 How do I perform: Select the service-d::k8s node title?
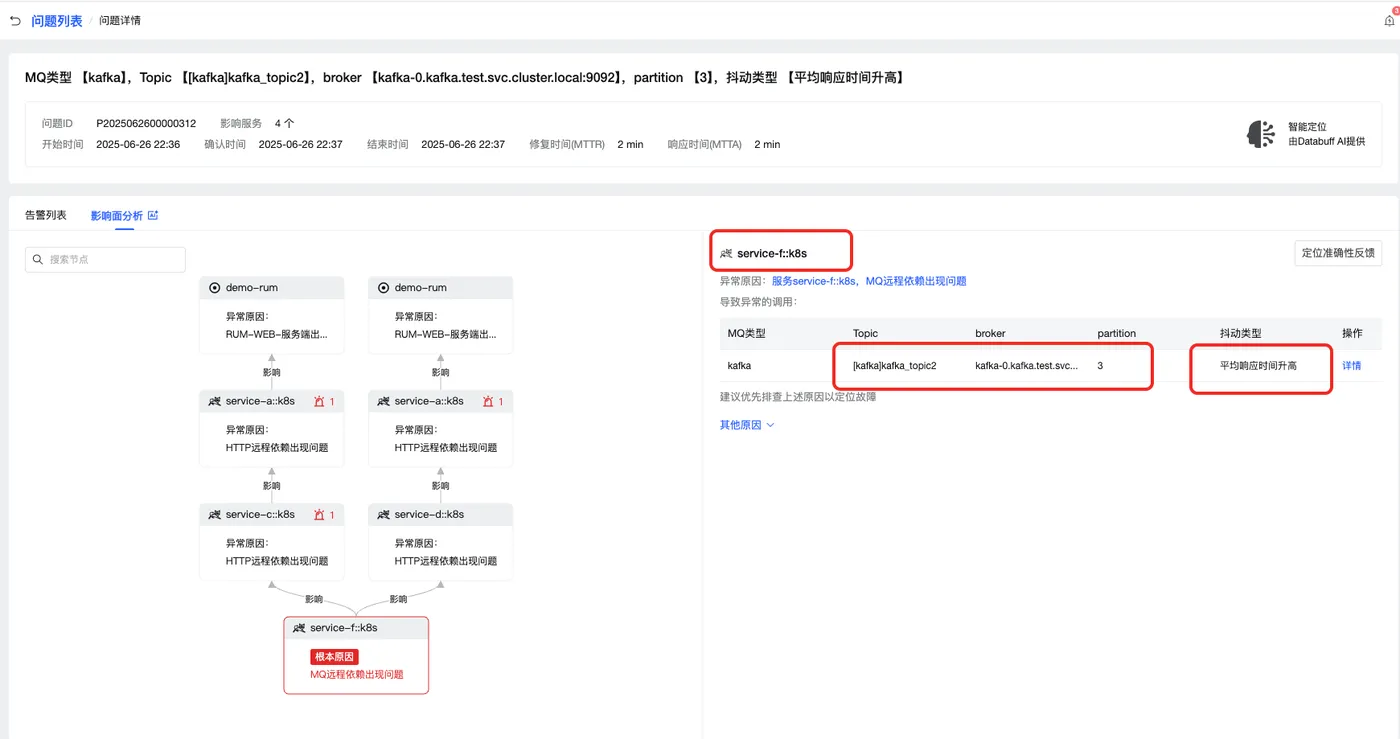tap(429, 515)
